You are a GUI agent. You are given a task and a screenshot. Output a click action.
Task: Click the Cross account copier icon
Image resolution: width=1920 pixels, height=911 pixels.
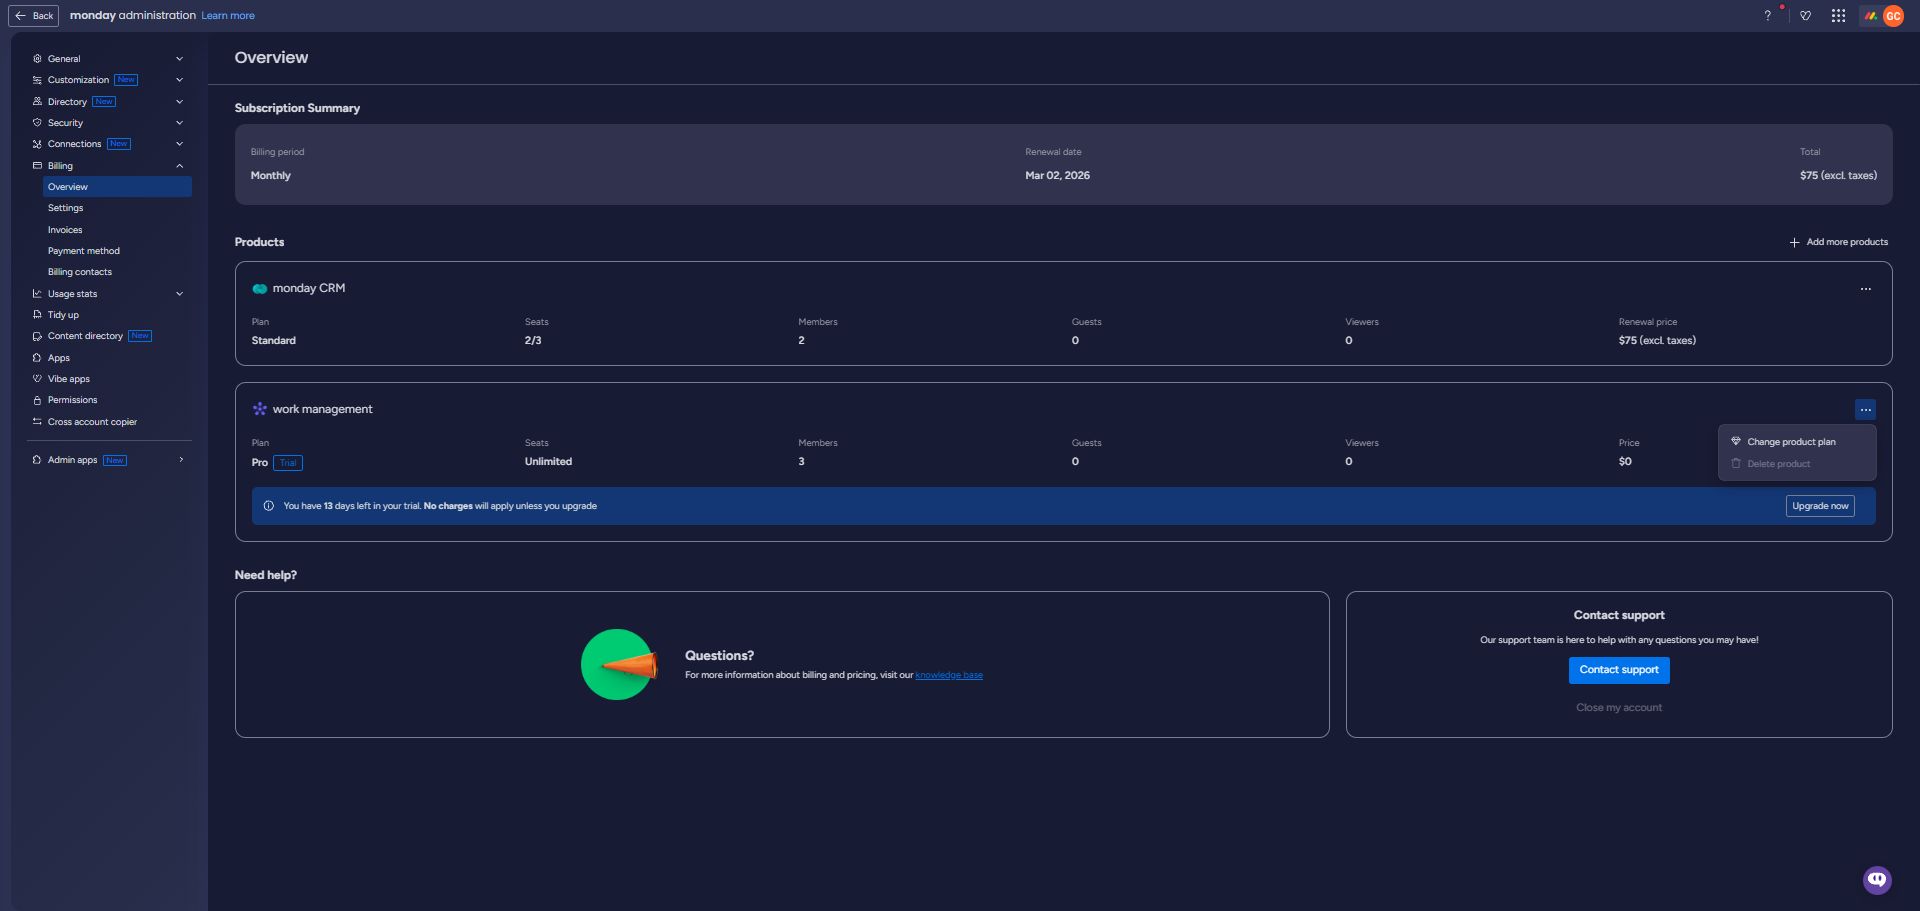tap(37, 422)
